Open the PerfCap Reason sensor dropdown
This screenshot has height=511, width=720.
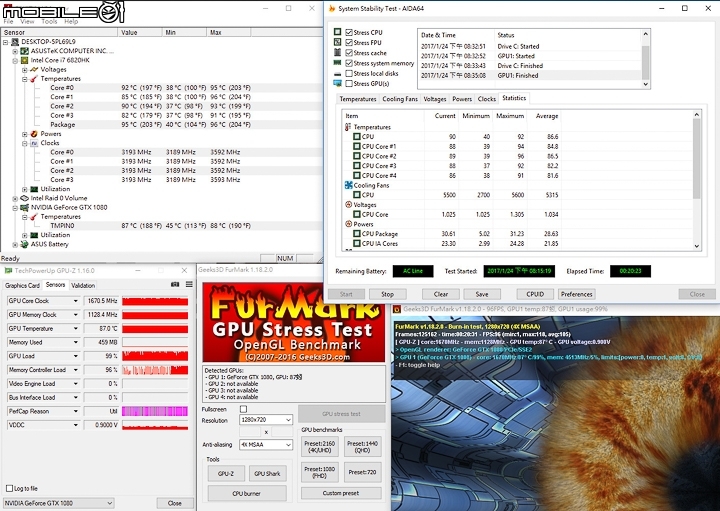click(x=76, y=411)
